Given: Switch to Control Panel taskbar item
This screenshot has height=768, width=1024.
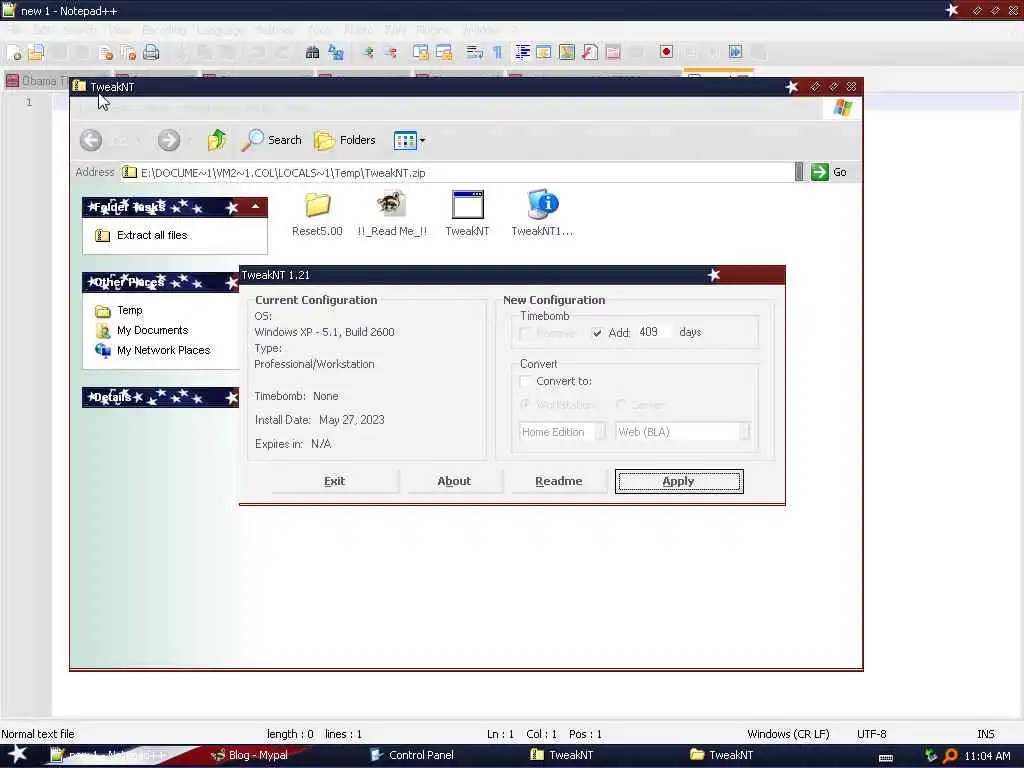Looking at the screenshot, I should (421, 755).
